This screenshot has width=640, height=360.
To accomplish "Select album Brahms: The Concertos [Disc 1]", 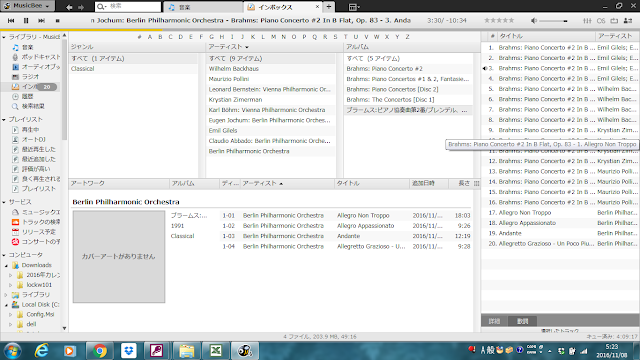I will pos(408,100).
